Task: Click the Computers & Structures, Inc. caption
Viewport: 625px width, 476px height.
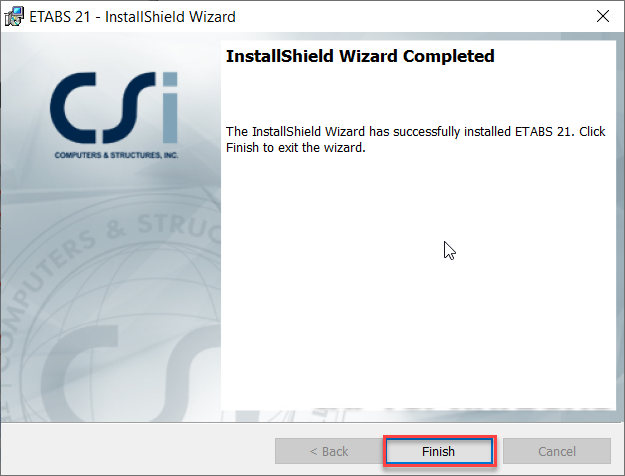Action: [x=116, y=155]
